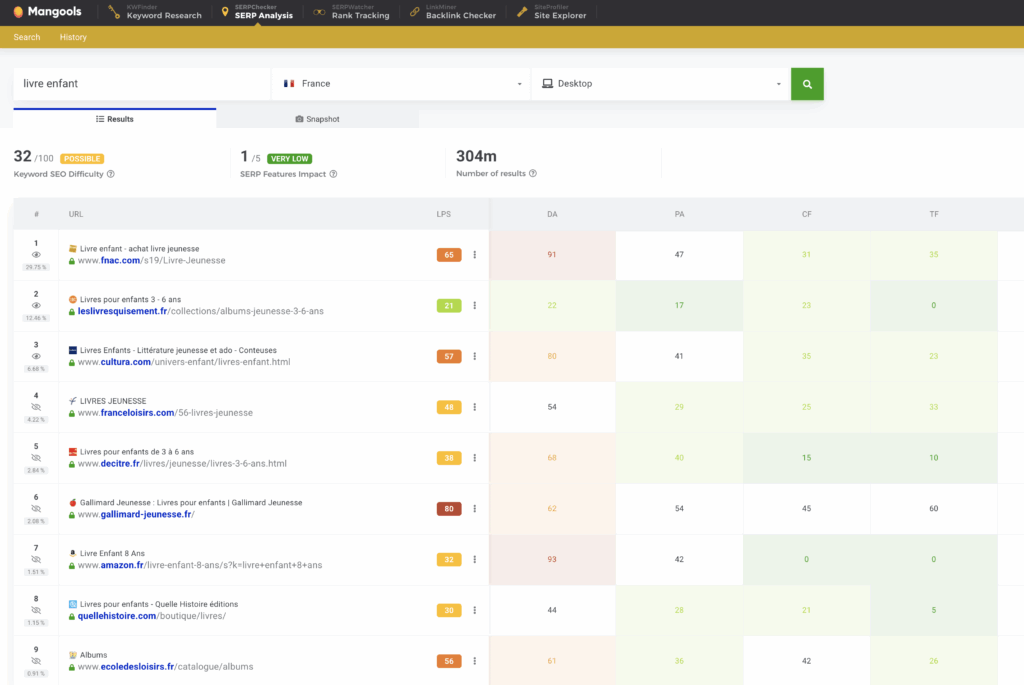Click the LPS 80 badge for gallimard-jeunesse.fr

[x=449, y=509]
